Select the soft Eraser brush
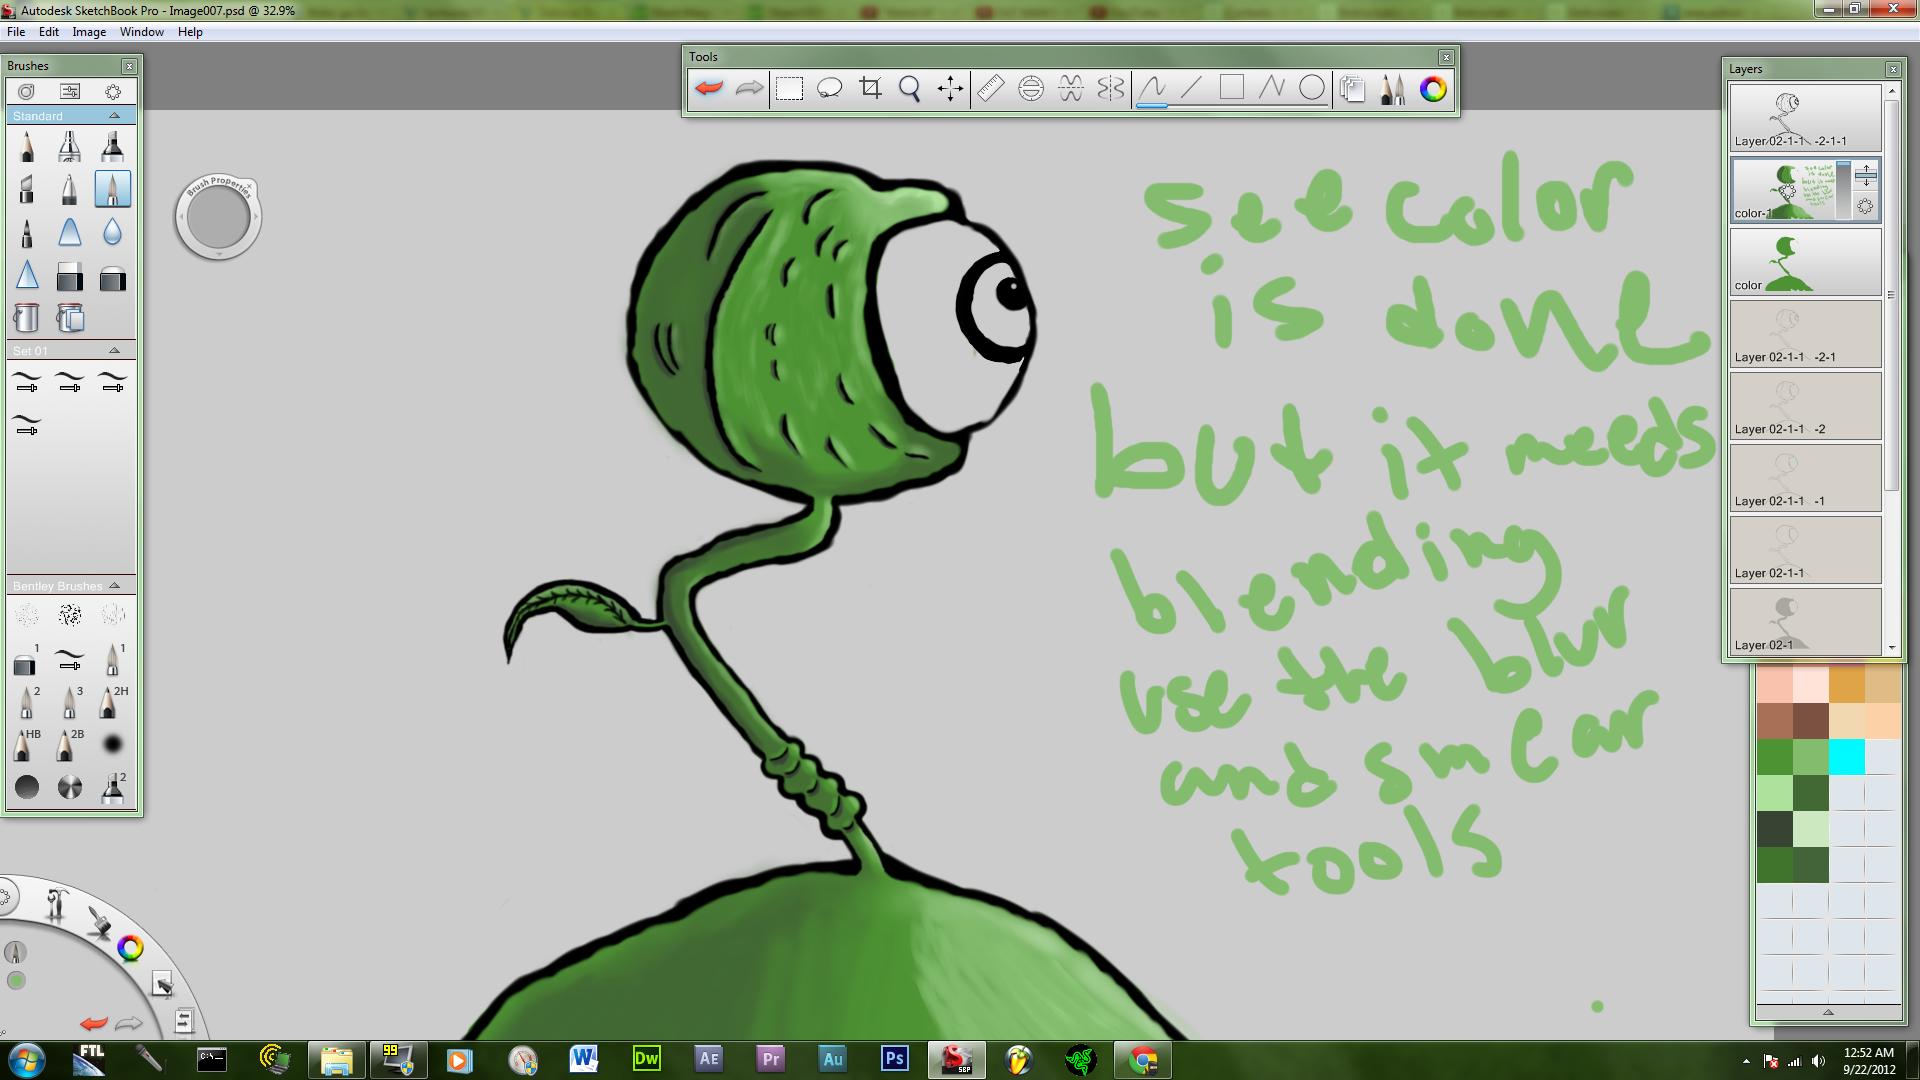This screenshot has width=1920, height=1080. point(112,277)
